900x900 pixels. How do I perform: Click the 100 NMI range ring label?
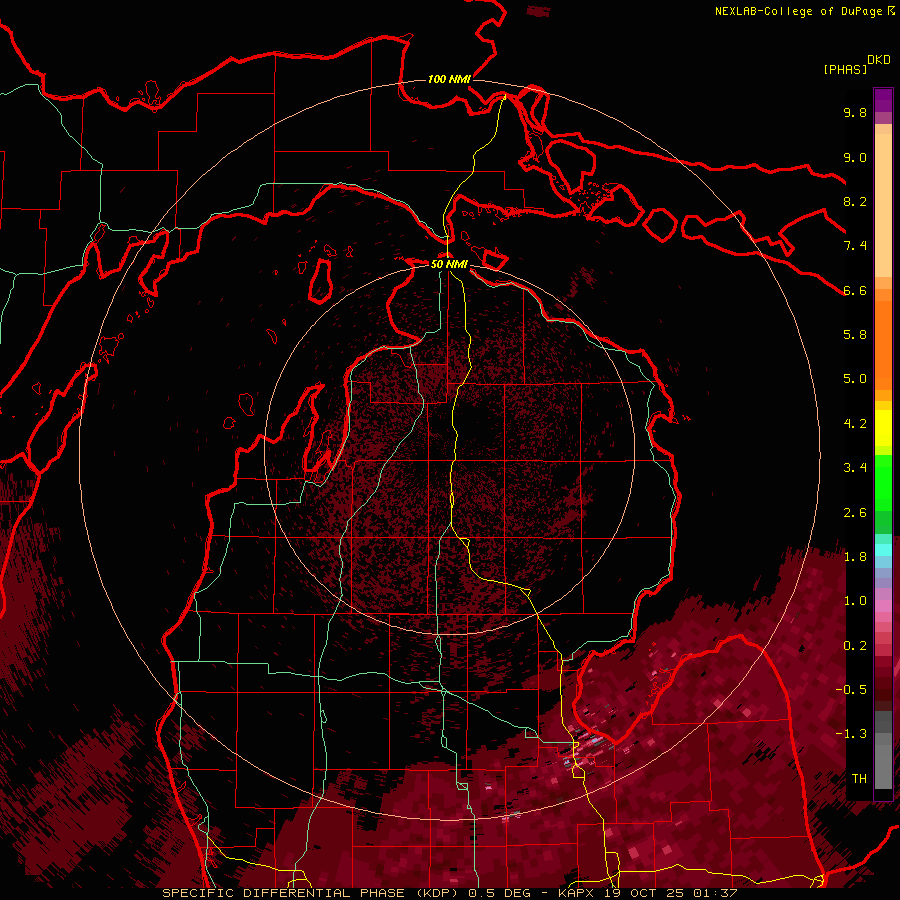449,79
